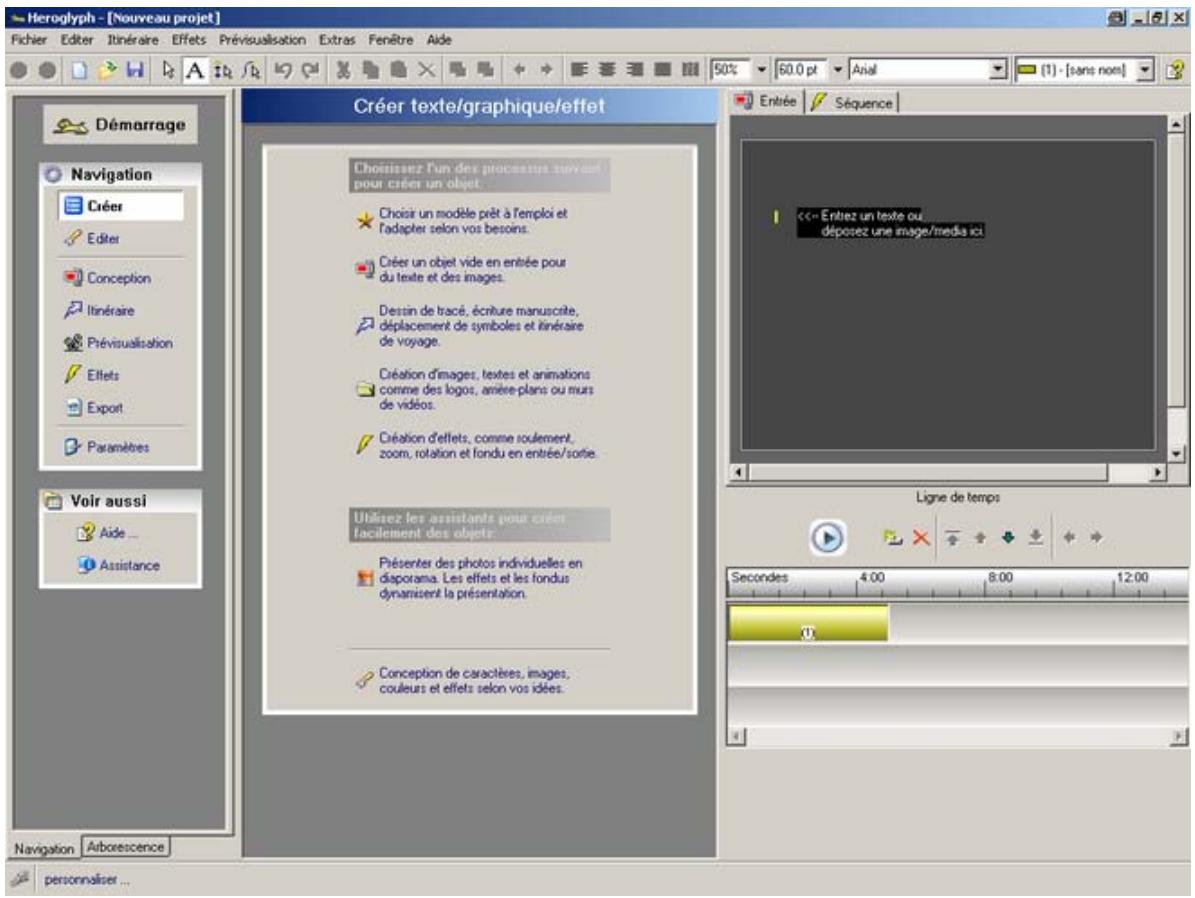Open the Effets menu

188,40
